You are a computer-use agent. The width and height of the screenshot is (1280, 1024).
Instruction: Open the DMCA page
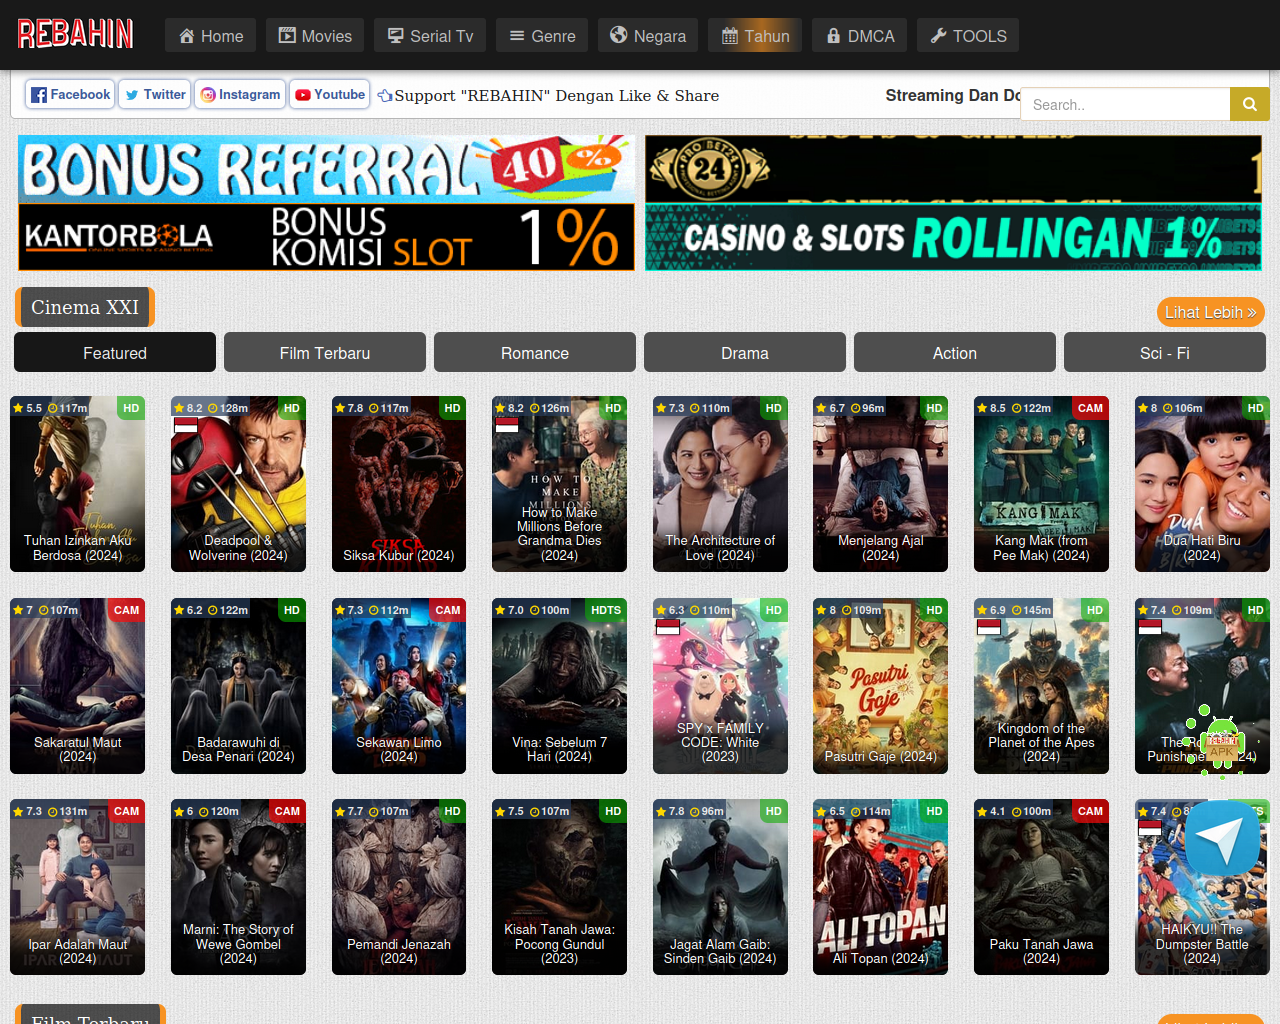pyautogui.click(x=860, y=36)
